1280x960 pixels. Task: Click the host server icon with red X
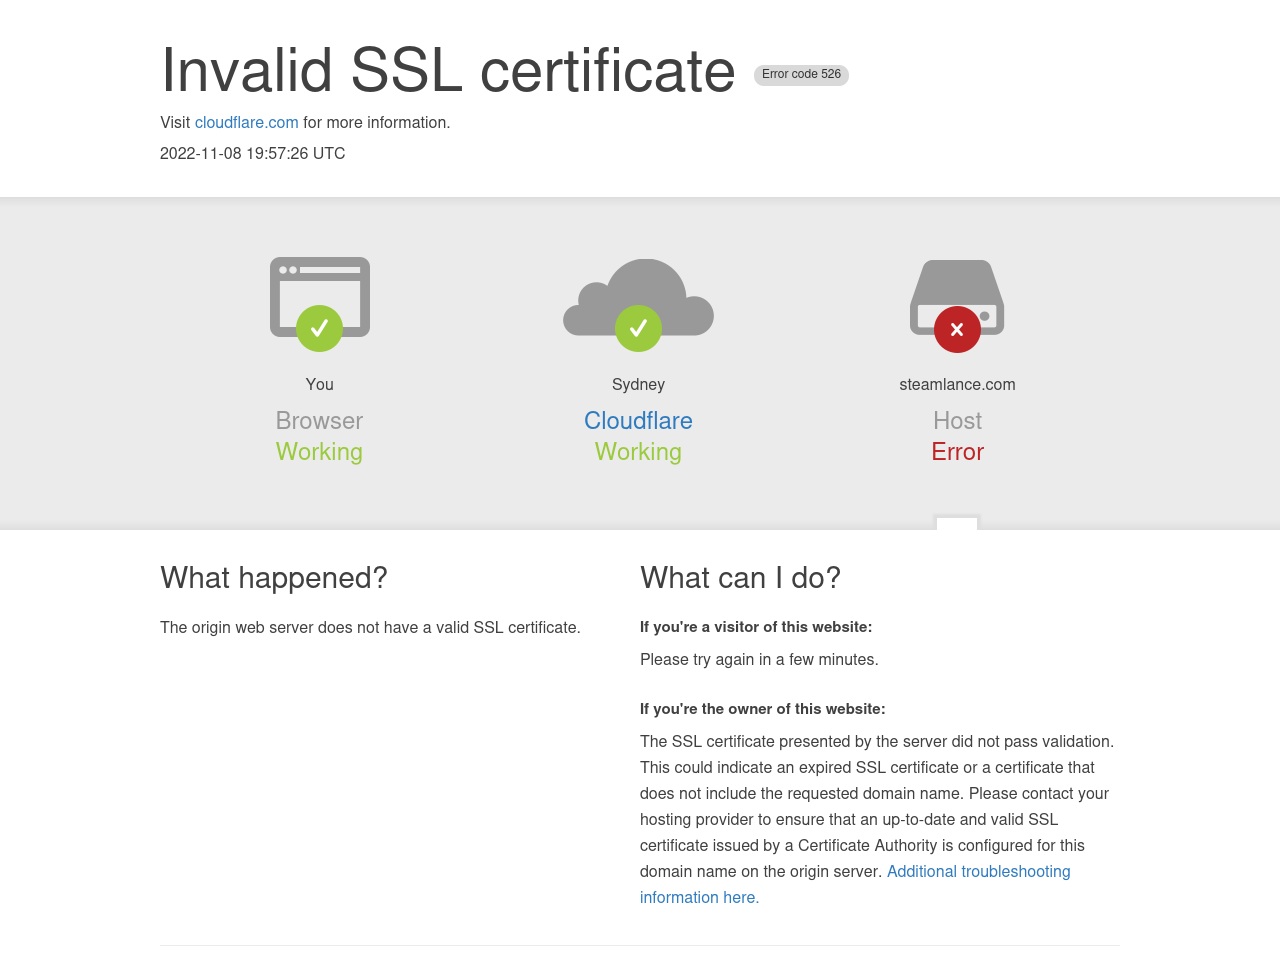pos(957,305)
